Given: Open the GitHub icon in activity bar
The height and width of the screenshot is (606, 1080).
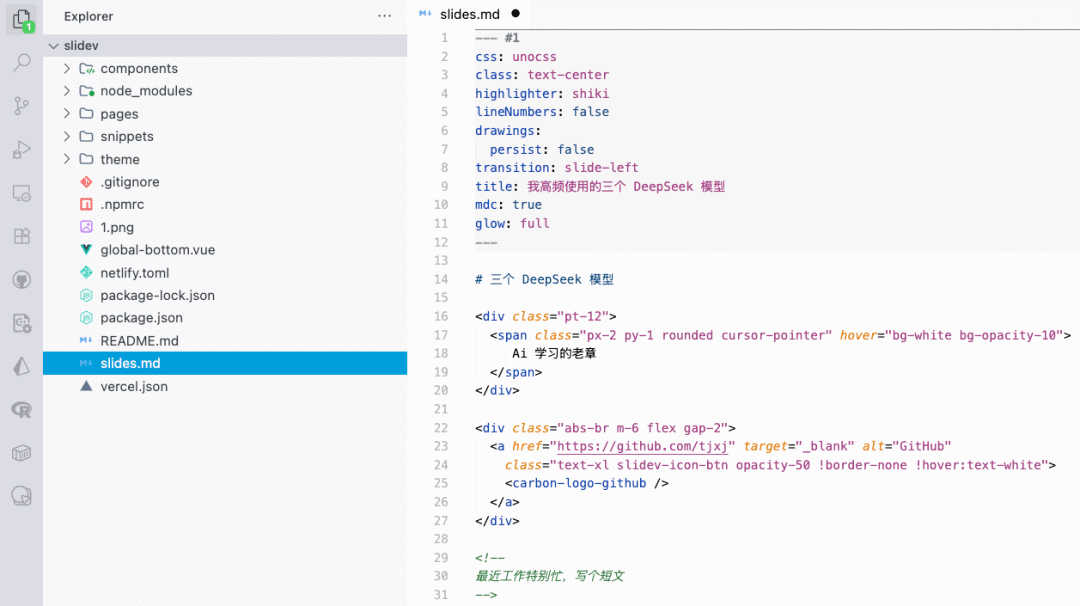Looking at the screenshot, I should click(22, 280).
